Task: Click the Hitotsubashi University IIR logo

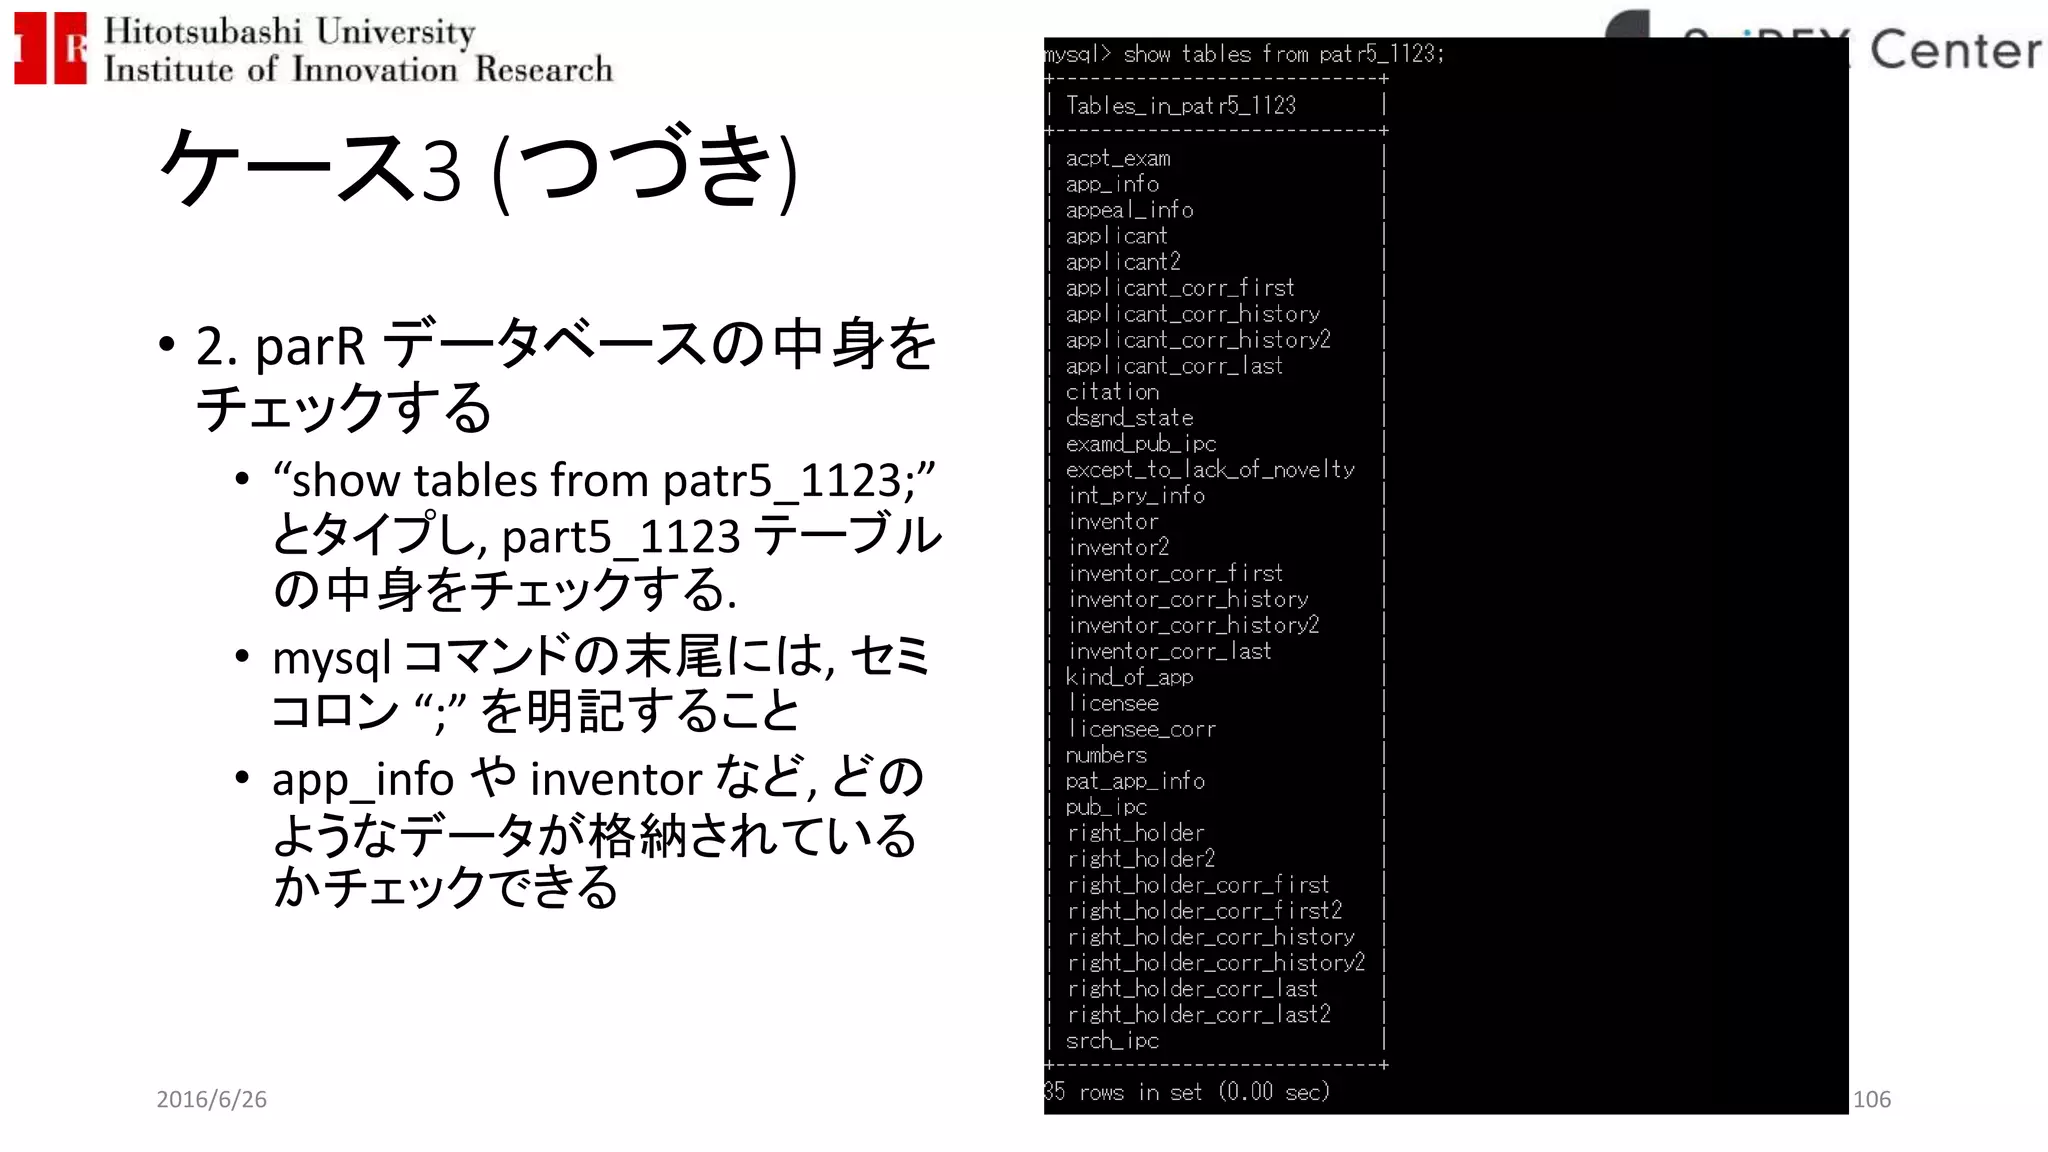Action: 313,49
